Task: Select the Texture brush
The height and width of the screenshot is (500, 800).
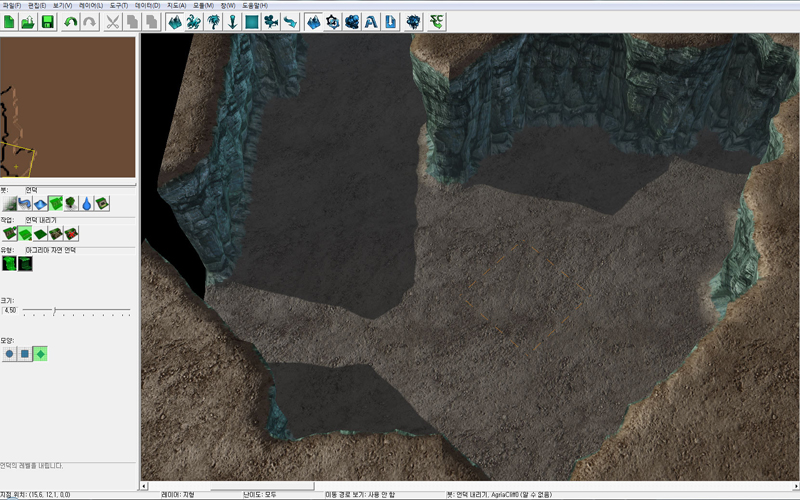Action: [9, 204]
